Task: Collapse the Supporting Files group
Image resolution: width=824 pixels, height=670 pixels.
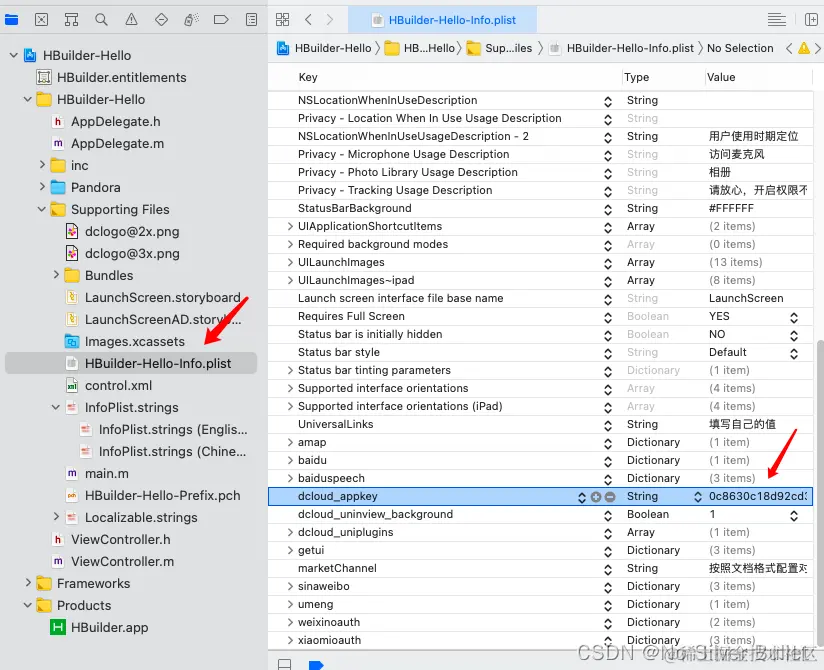Action: (x=42, y=209)
